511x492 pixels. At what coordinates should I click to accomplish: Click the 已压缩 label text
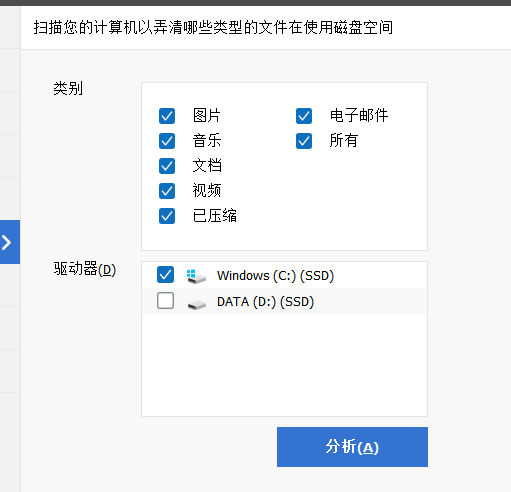click(x=215, y=215)
